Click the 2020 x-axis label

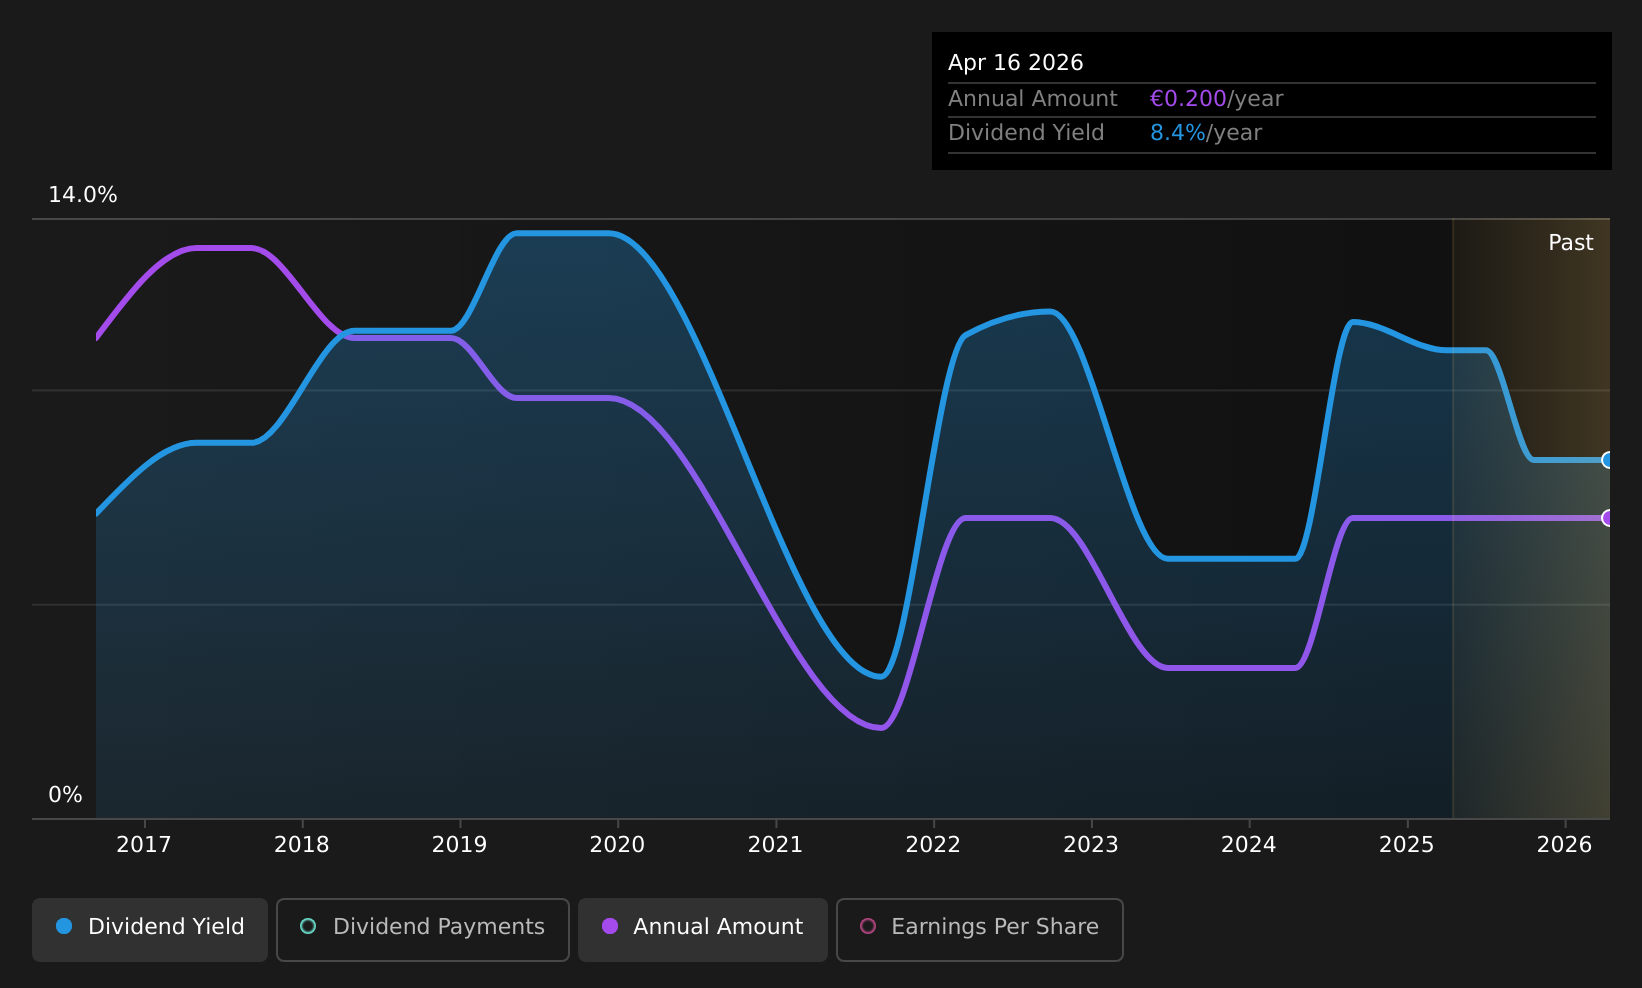coord(617,845)
